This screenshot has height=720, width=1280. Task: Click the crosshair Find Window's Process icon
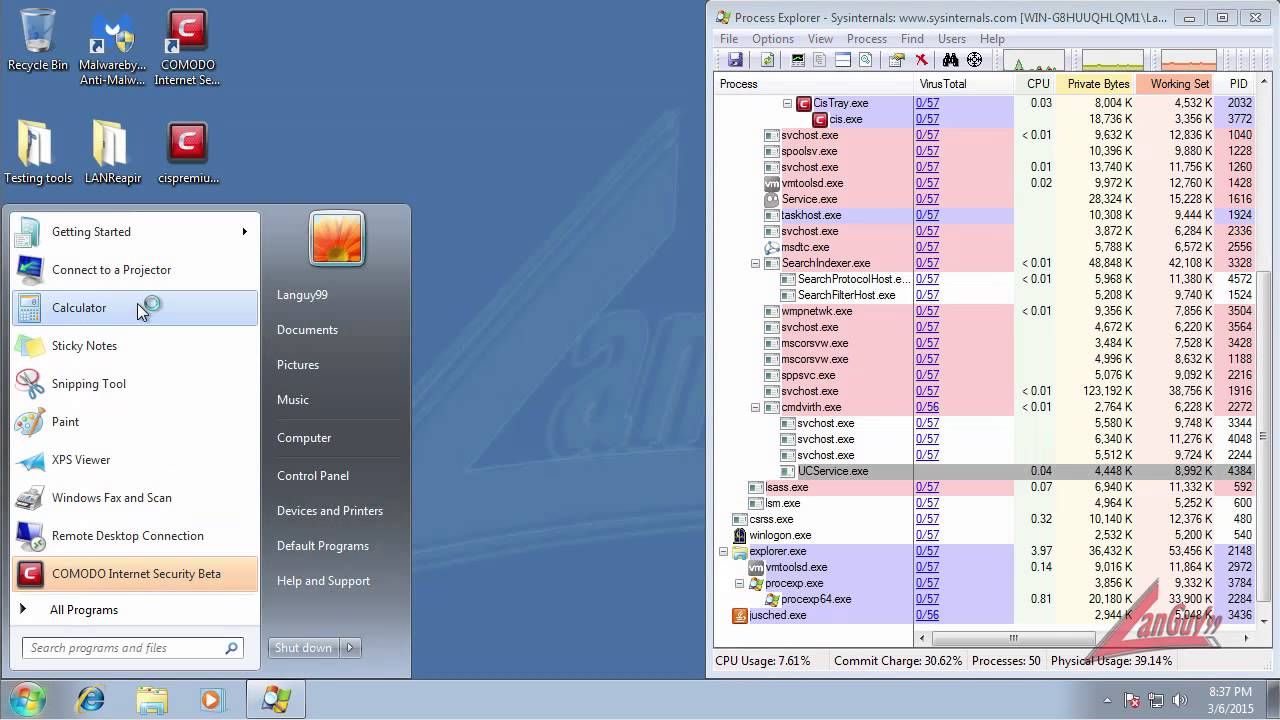click(x=975, y=60)
